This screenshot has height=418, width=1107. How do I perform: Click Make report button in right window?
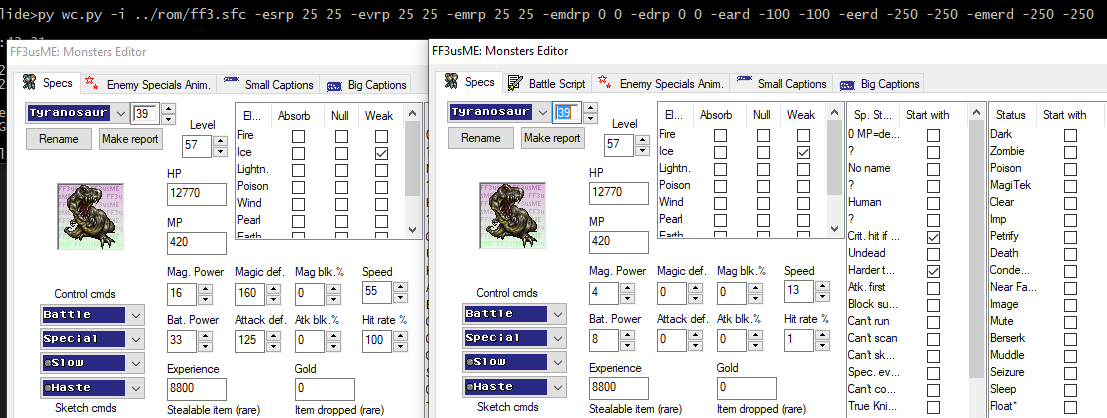pyautogui.click(x=553, y=138)
